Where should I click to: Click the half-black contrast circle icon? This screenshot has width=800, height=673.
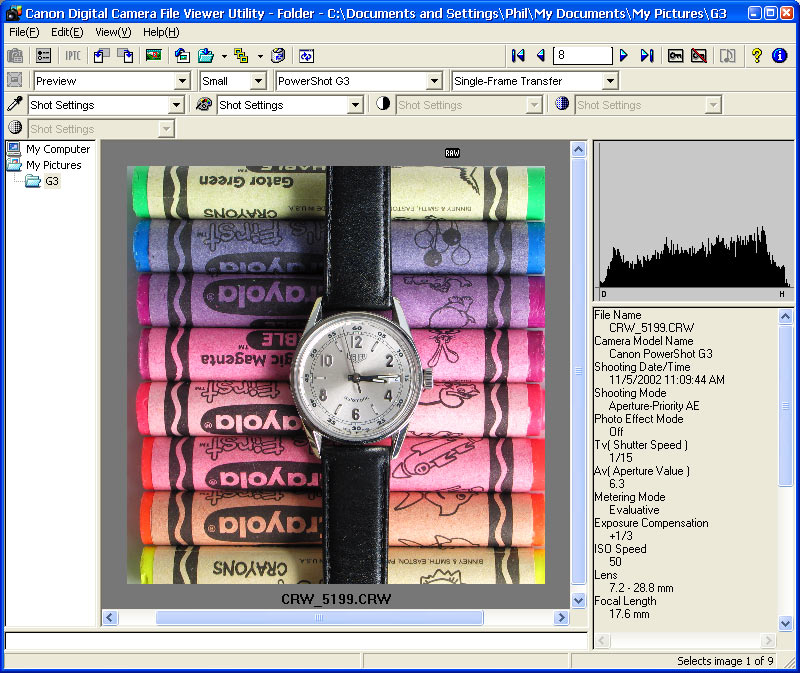[x=383, y=104]
